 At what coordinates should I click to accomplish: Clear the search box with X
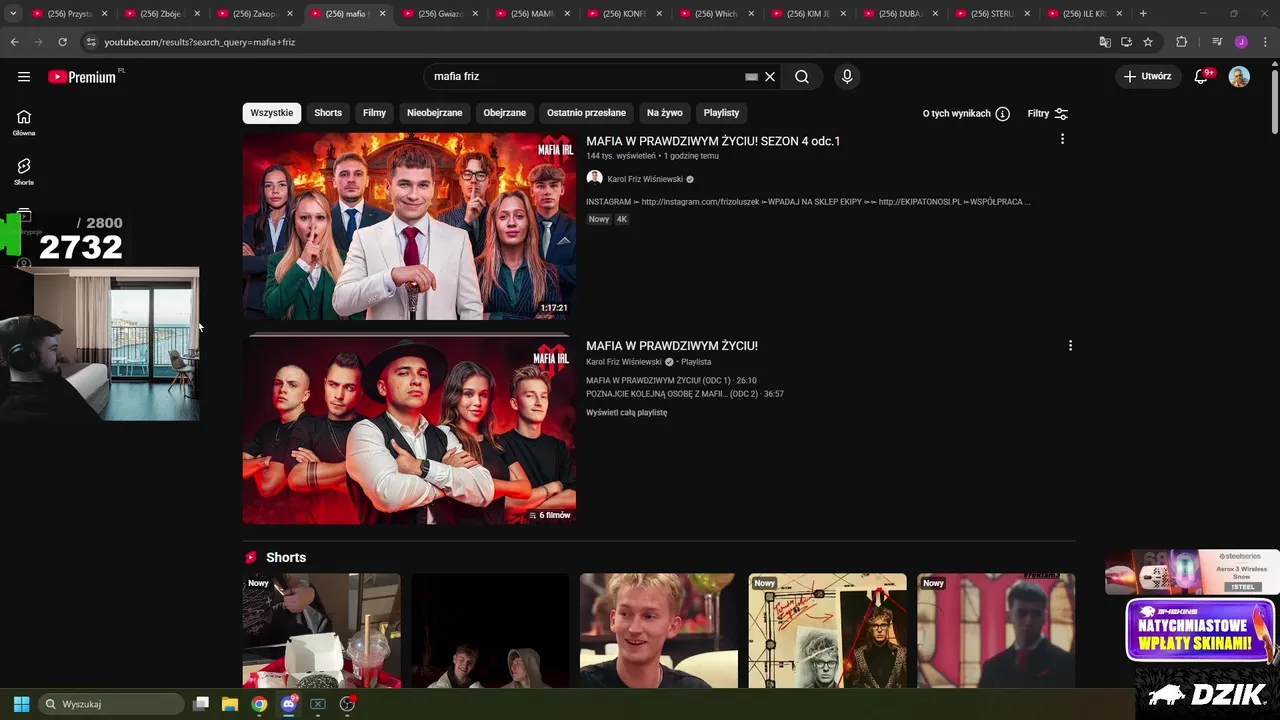(770, 77)
